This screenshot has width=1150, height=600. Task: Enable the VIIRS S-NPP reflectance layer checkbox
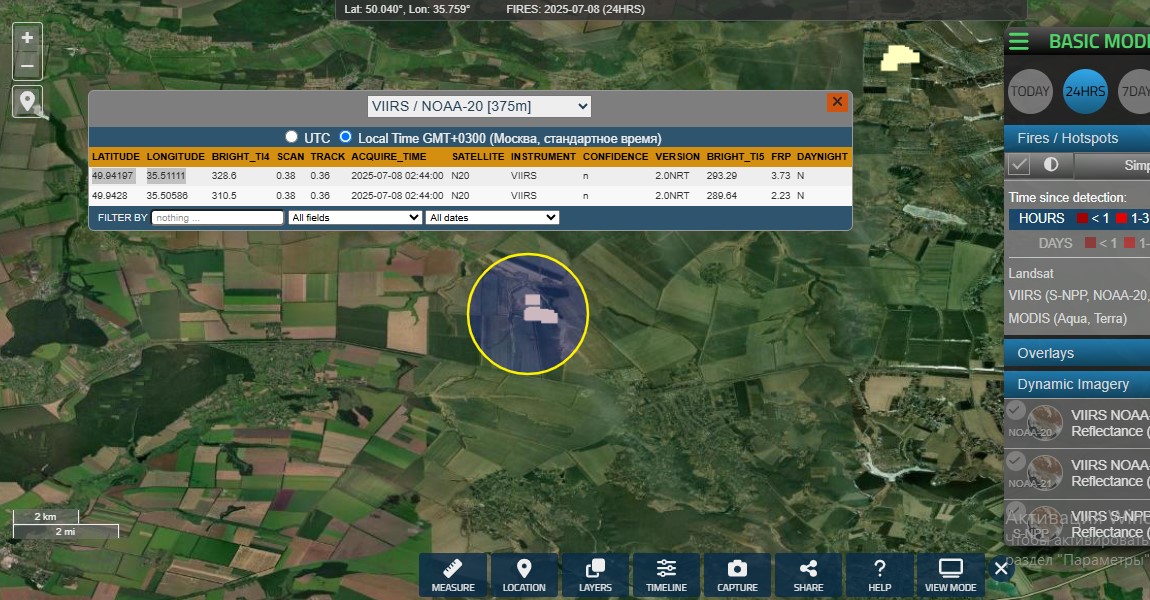coord(1016,510)
